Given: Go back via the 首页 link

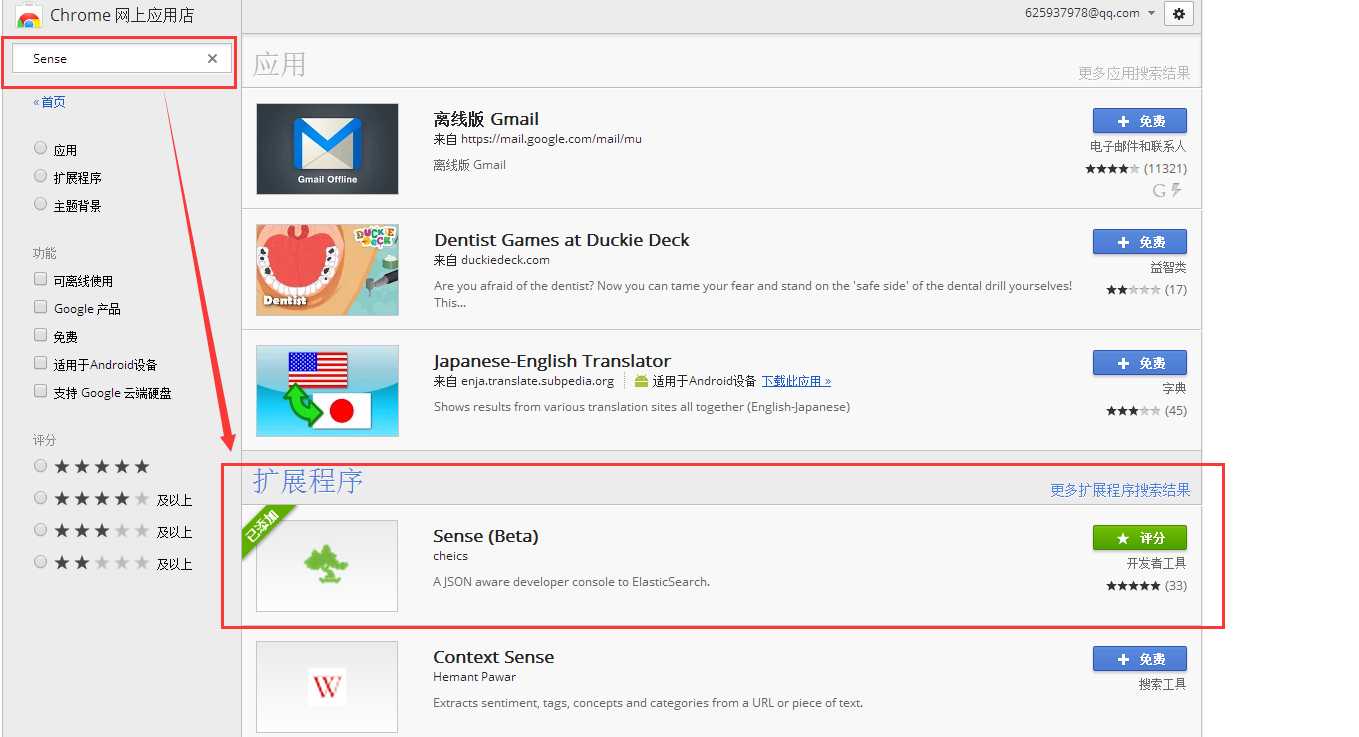Looking at the screenshot, I should point(49,102).
